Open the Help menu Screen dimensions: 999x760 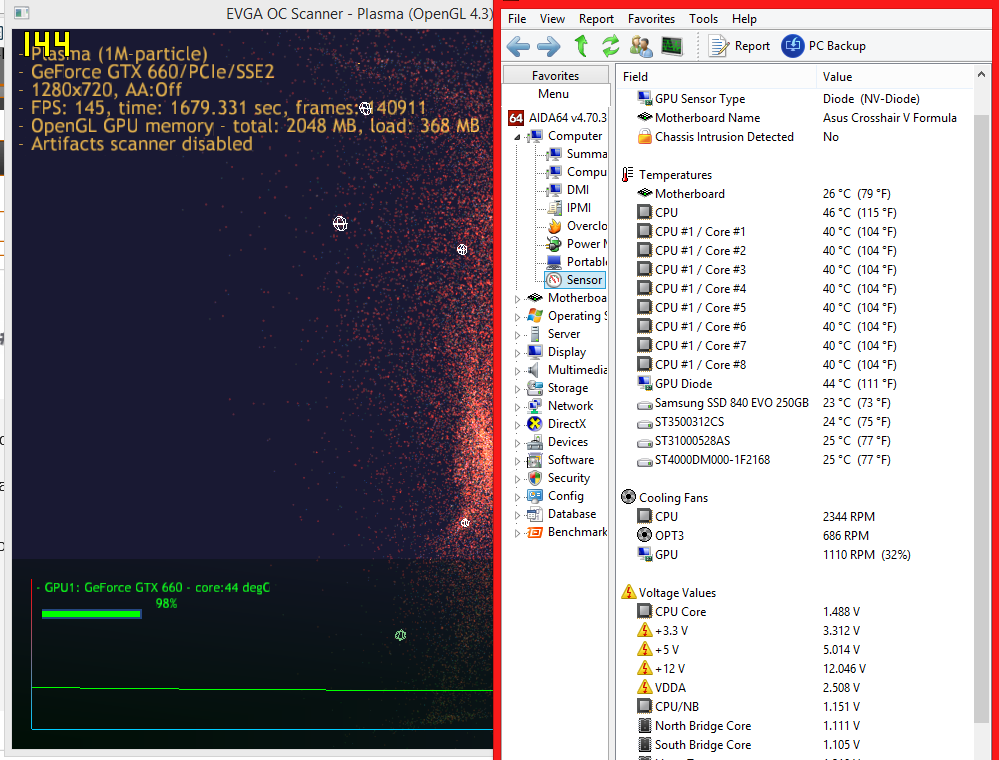click(744, 19)
